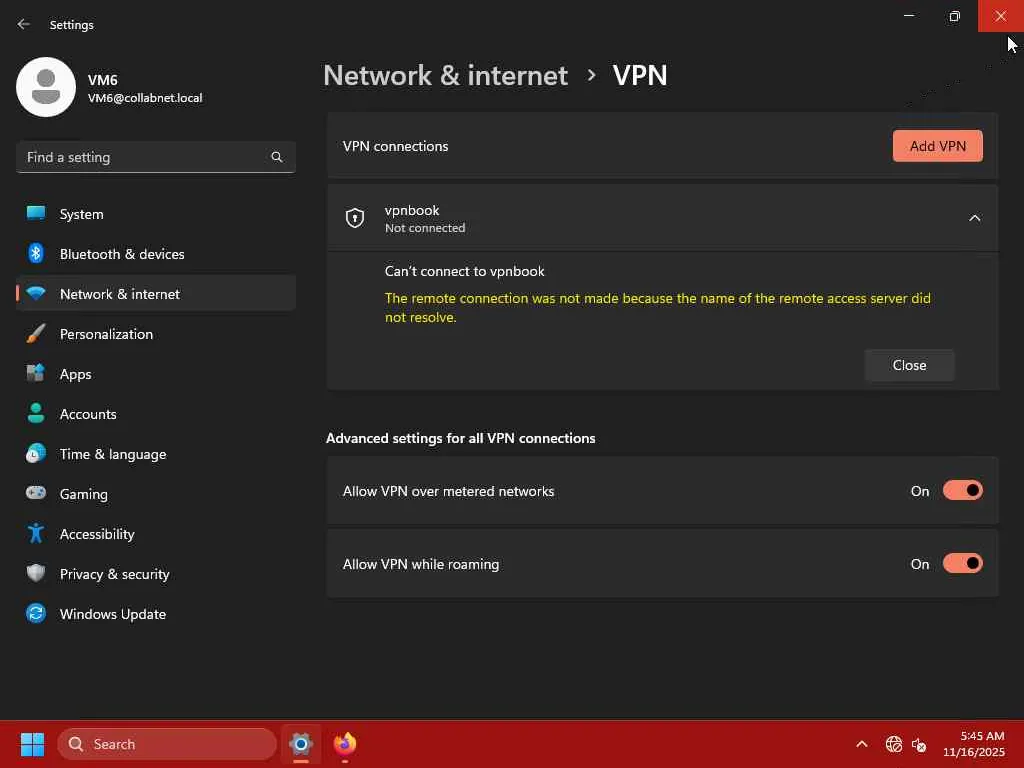Click the Windows Update sync icon

(x=36, y=614)
